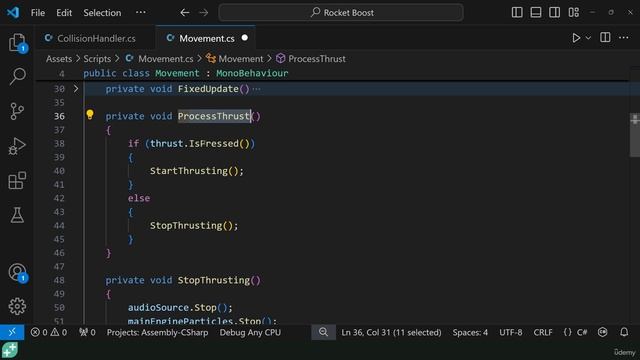
Task: Close Movement.cs via the unsaved dot
Action: (x=244, y=38)
